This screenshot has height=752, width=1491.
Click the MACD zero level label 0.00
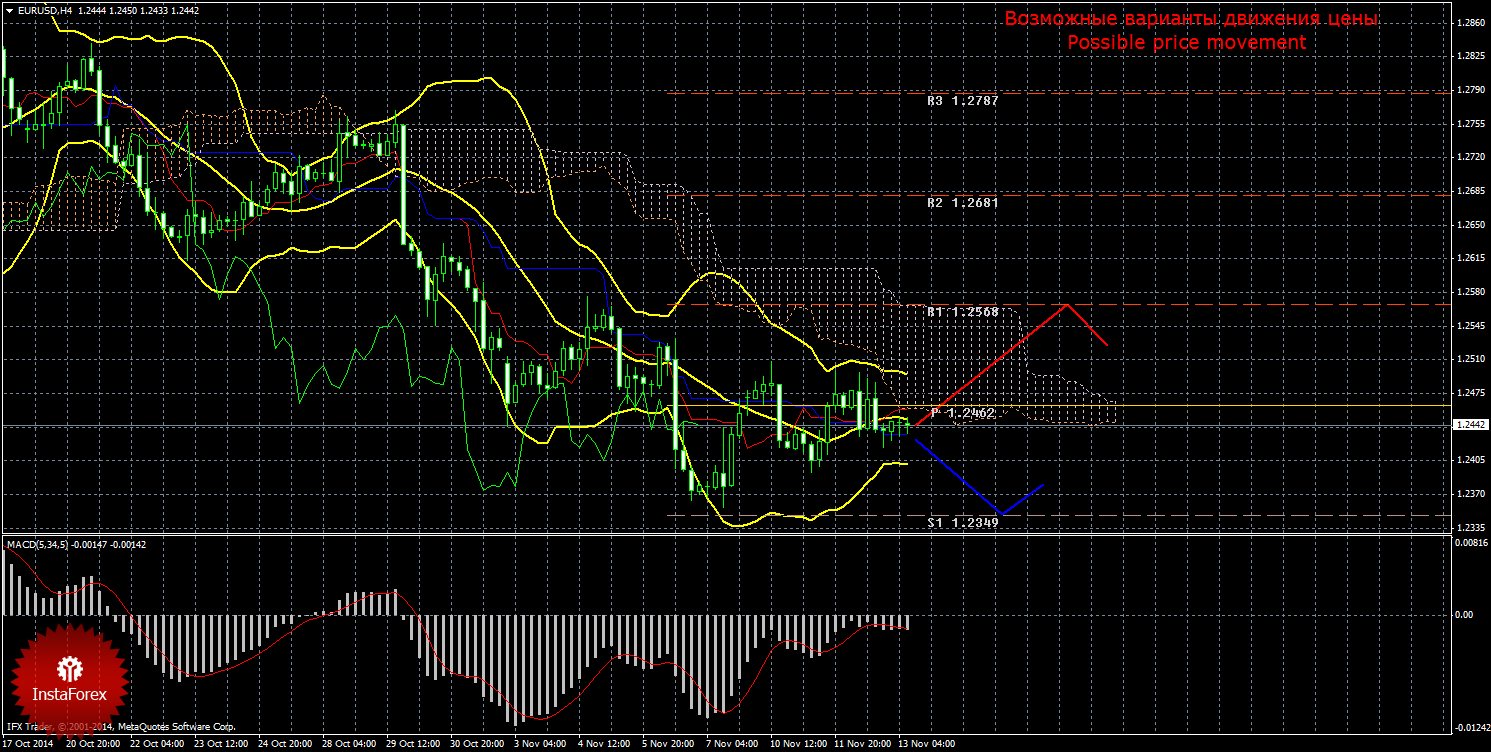pos(1465,615)
